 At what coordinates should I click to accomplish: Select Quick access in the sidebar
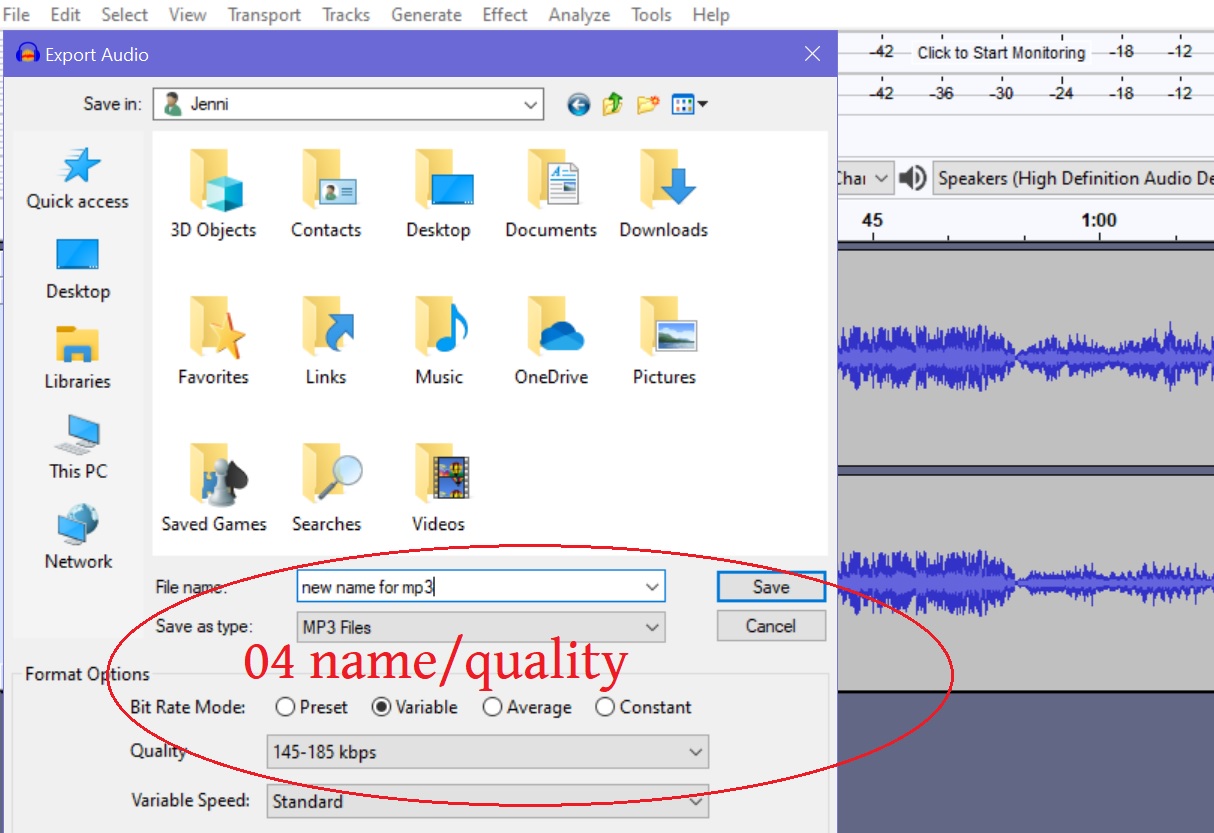(78, 180)
